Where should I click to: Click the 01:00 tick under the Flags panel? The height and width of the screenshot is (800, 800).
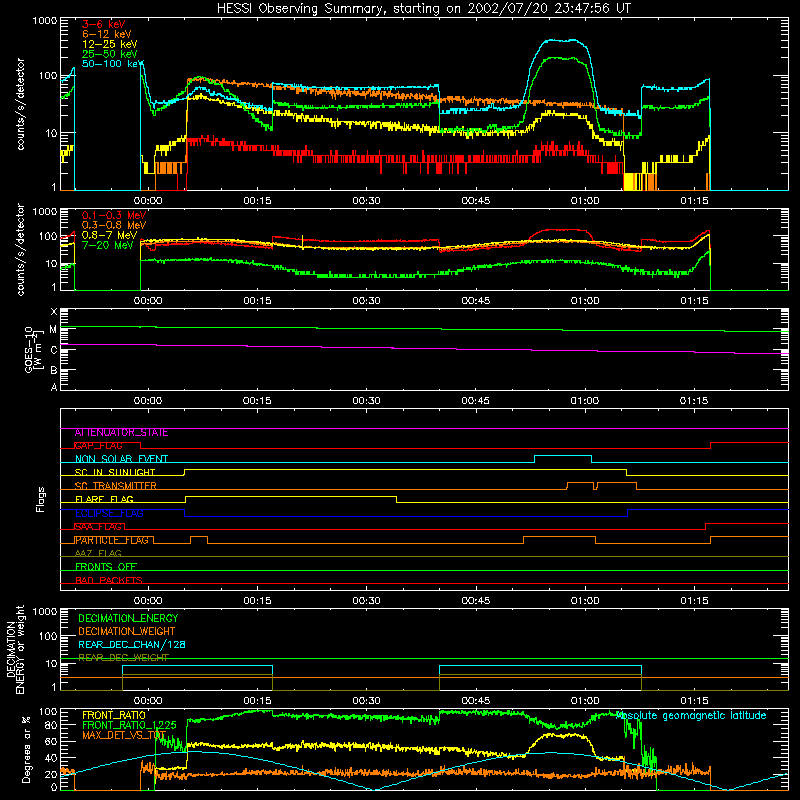click(x=585, y=601)
